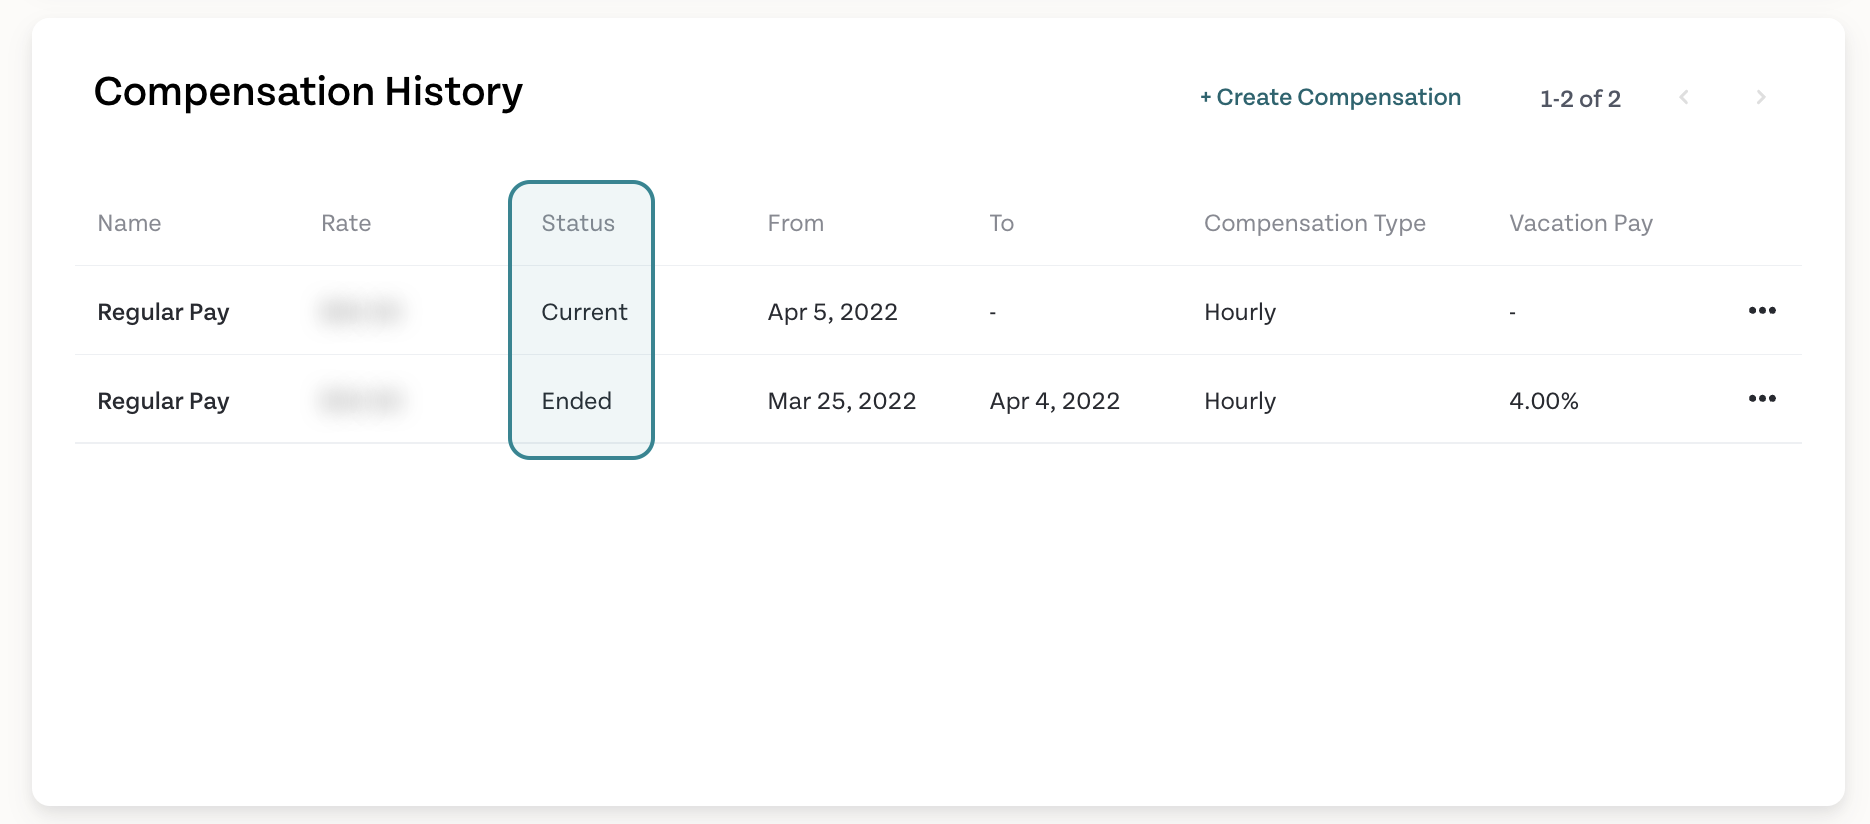Screen dimensions: 1870x824
Task: Click the Status column header
Action: (x=578, y=223)
